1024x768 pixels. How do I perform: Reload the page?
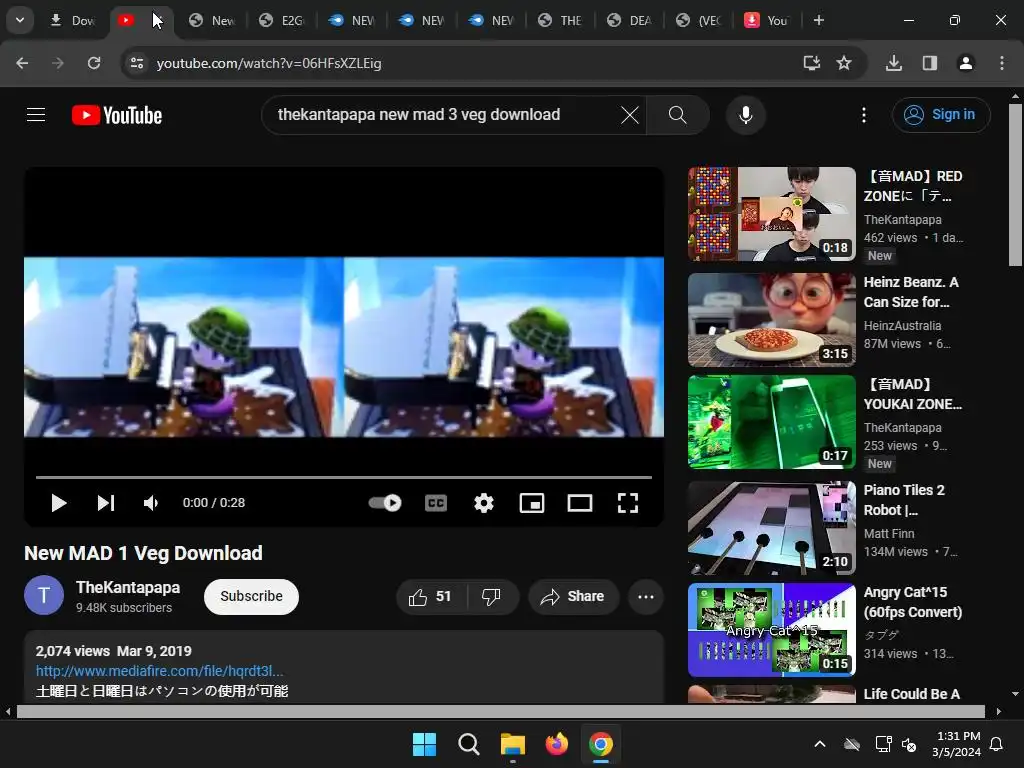94,63
